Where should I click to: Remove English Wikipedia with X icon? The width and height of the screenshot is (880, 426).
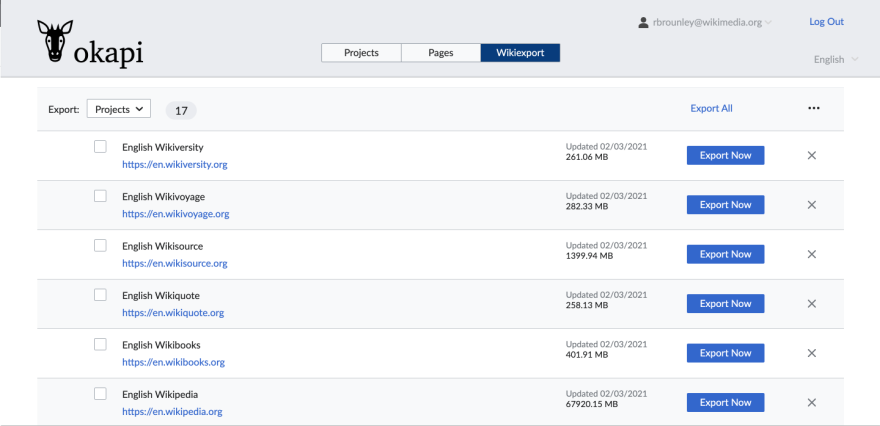tap(811, 402)
